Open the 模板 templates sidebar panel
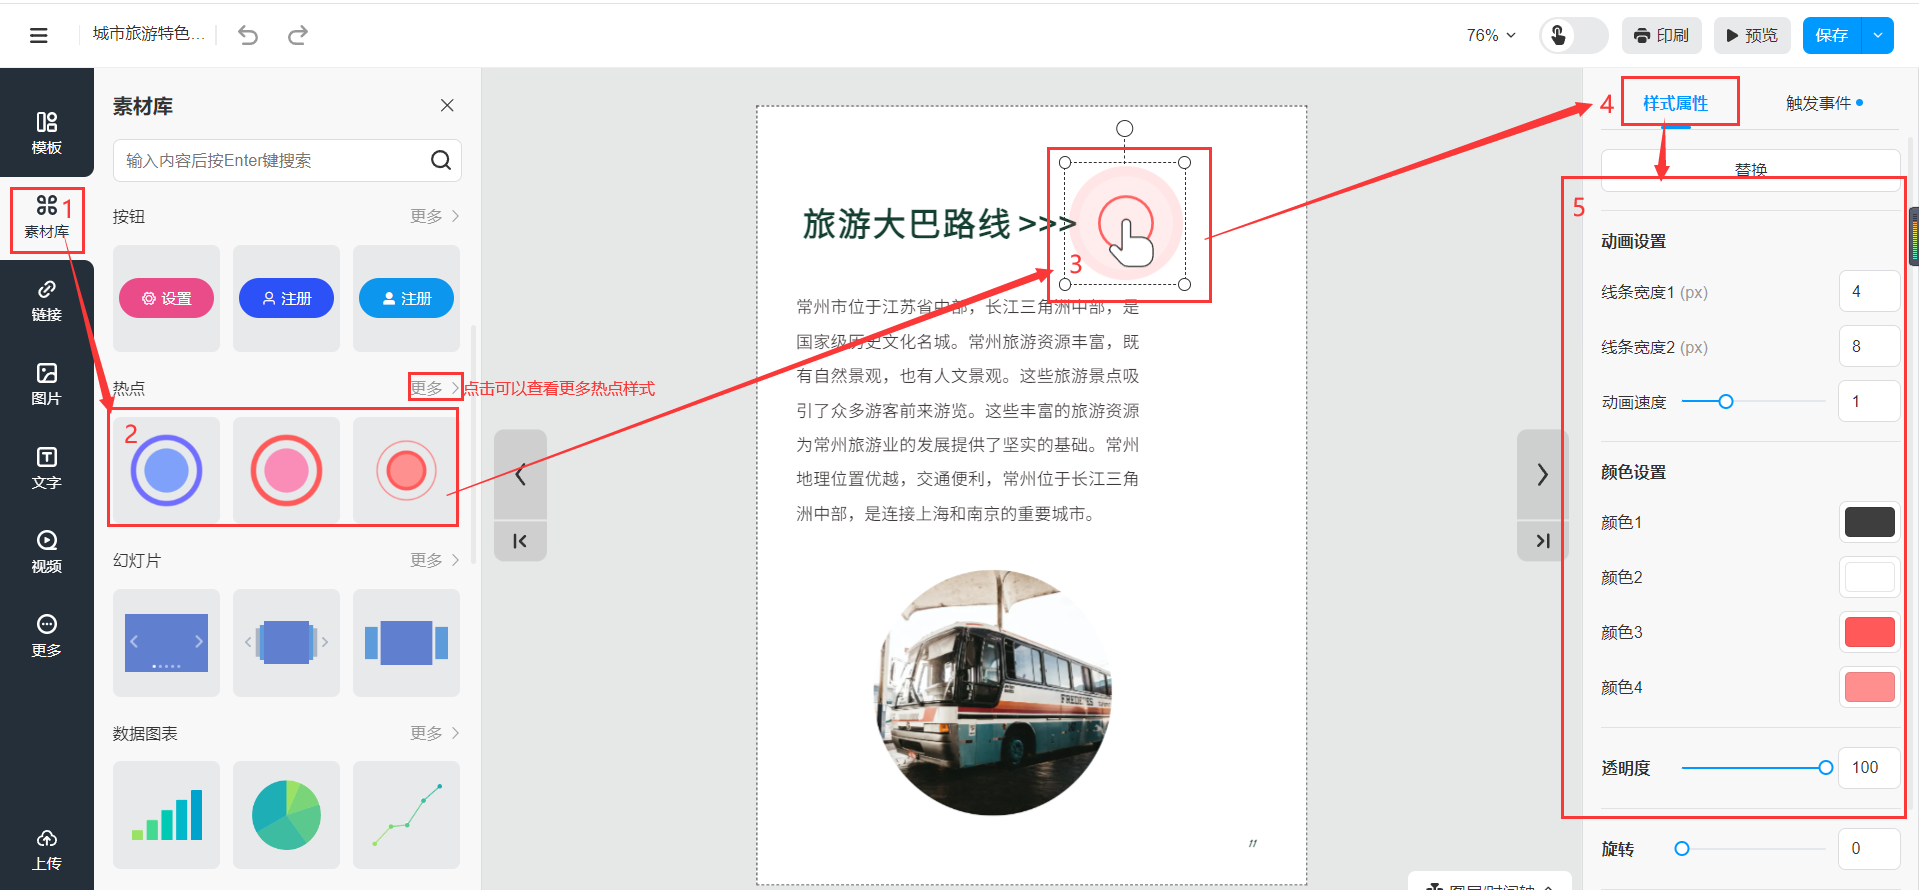 tap(47, 132)
